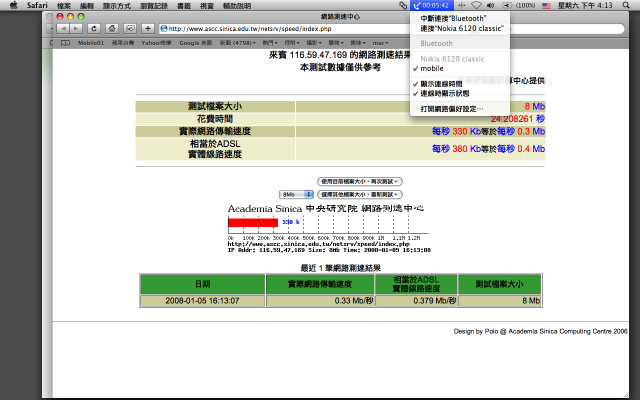This screenshot has height=400, width=640.
Task: Click the 24.208261 秒 time value
Action: point(518,119)
